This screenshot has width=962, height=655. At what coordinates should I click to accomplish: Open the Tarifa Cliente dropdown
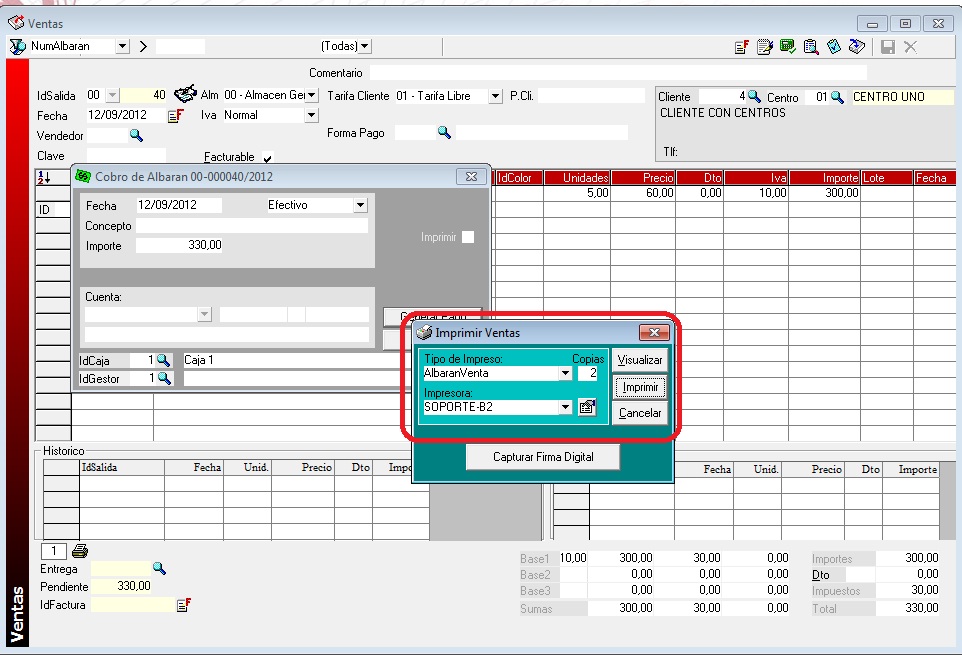(495, 96)
